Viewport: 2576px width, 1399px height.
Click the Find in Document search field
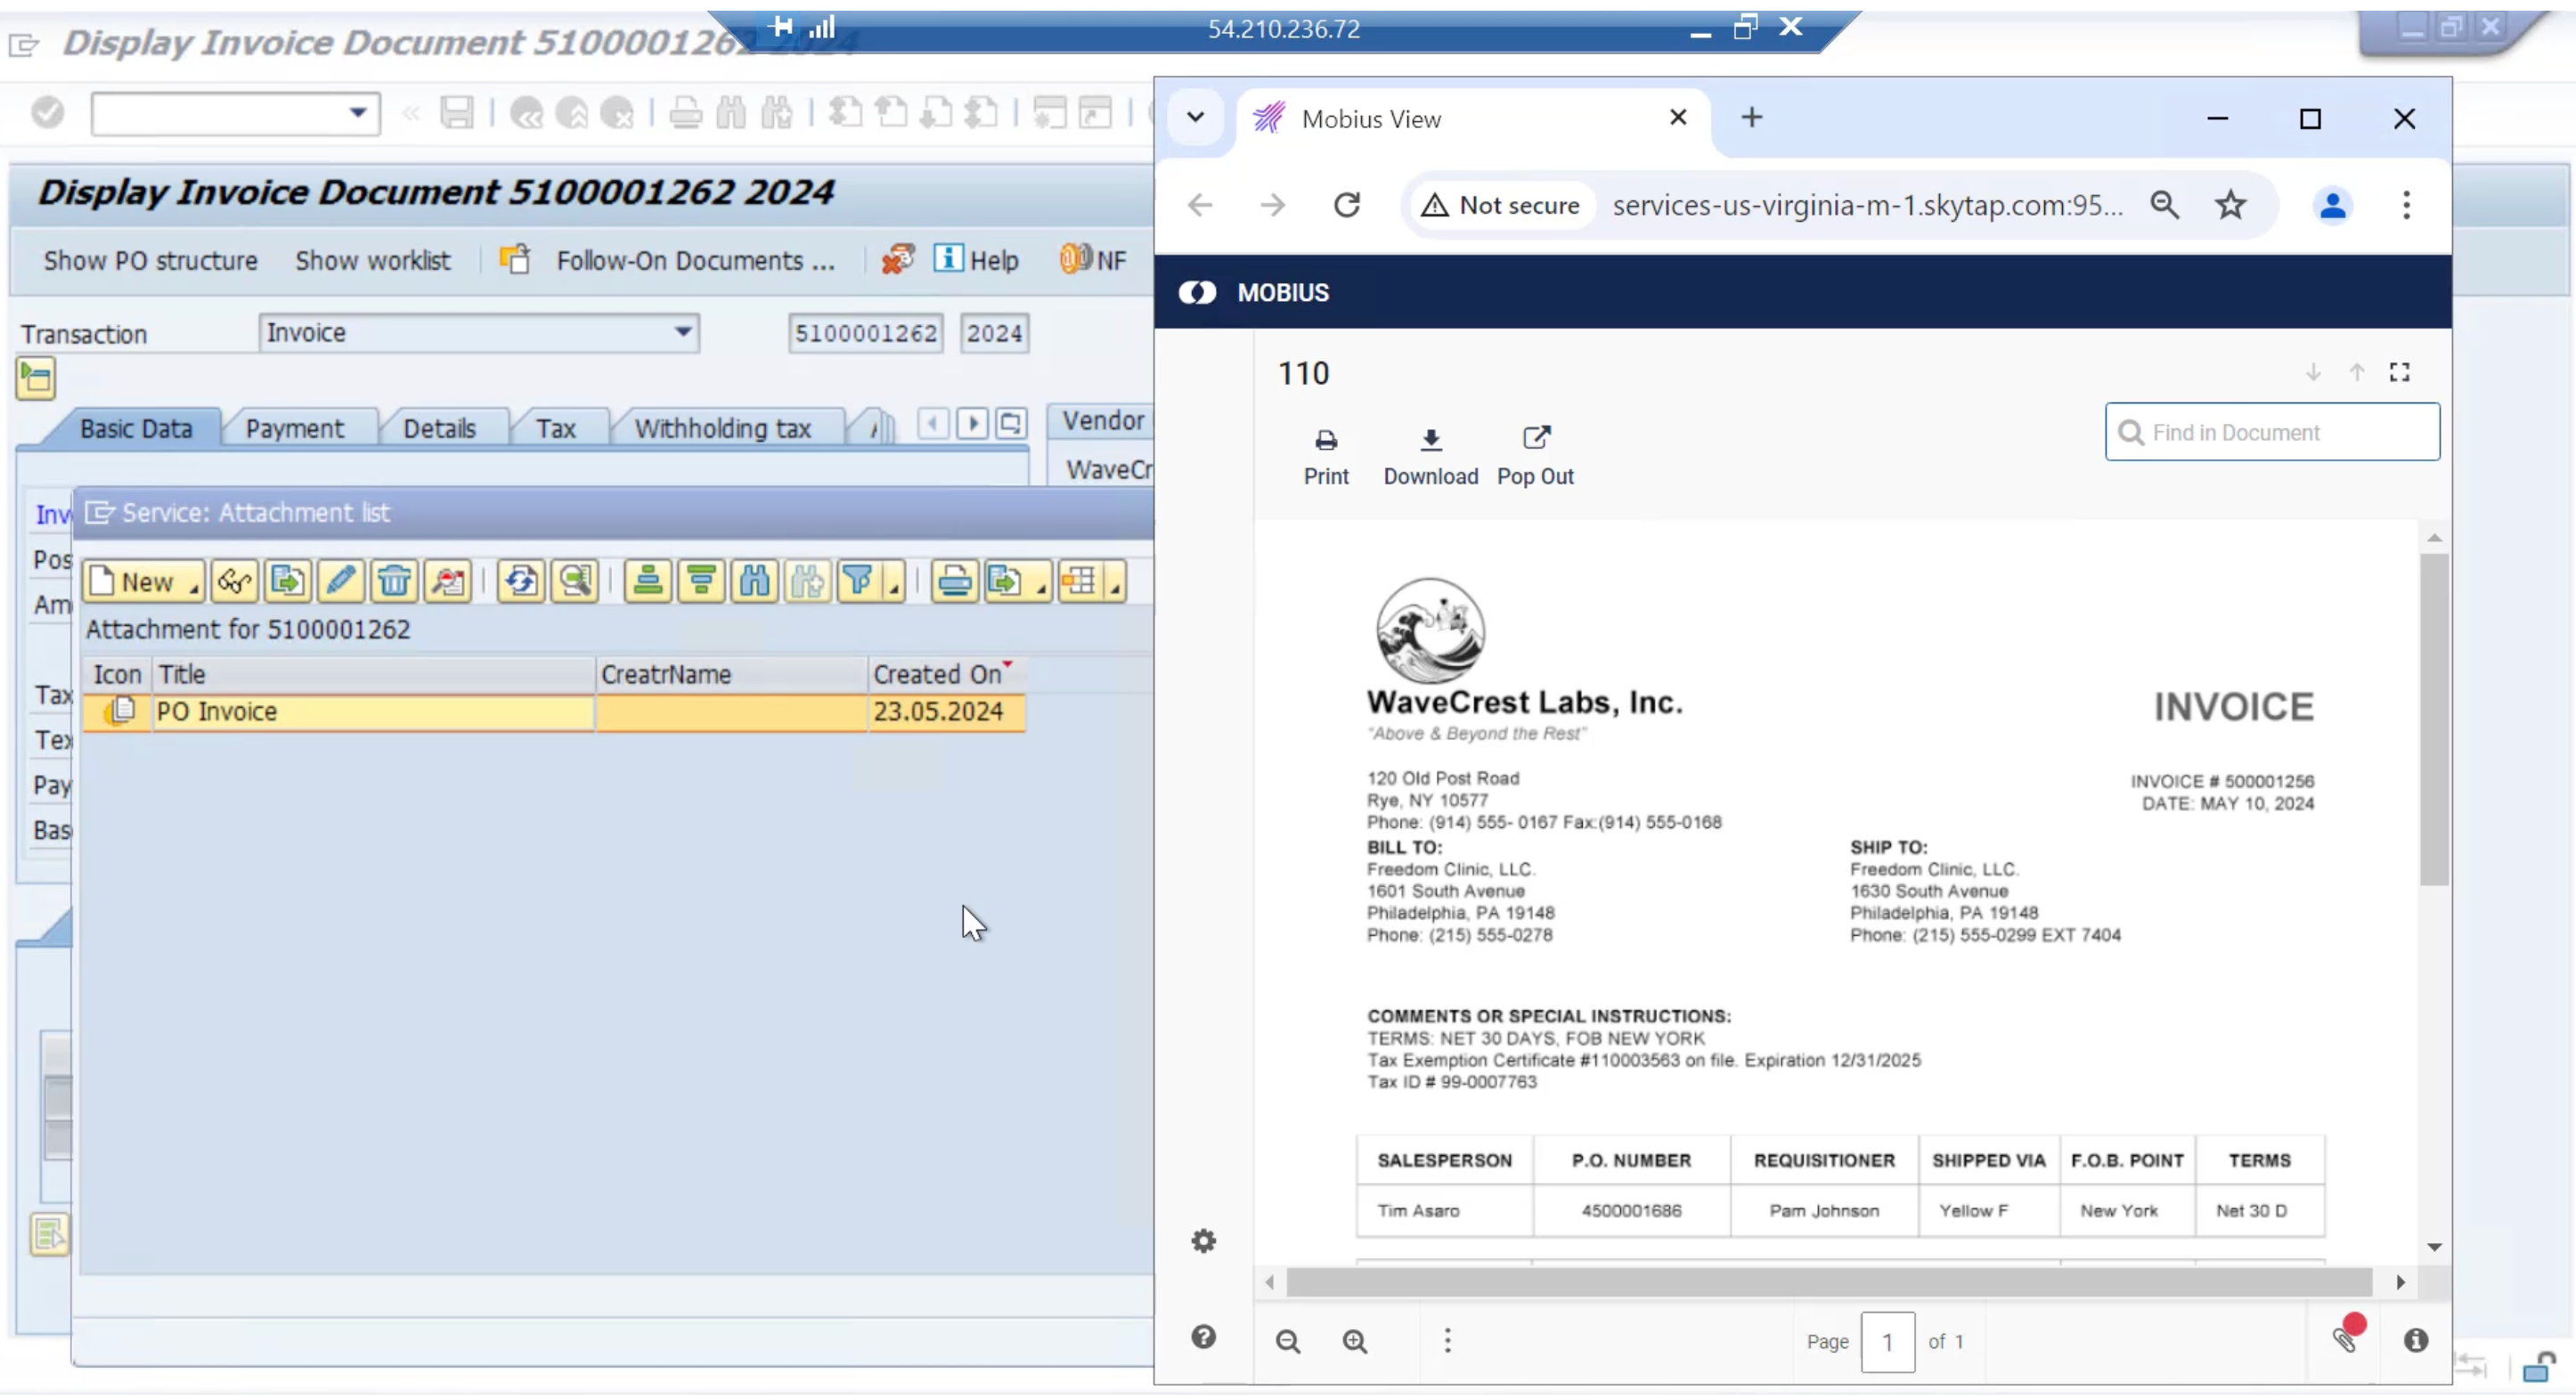coord(2283,432)
